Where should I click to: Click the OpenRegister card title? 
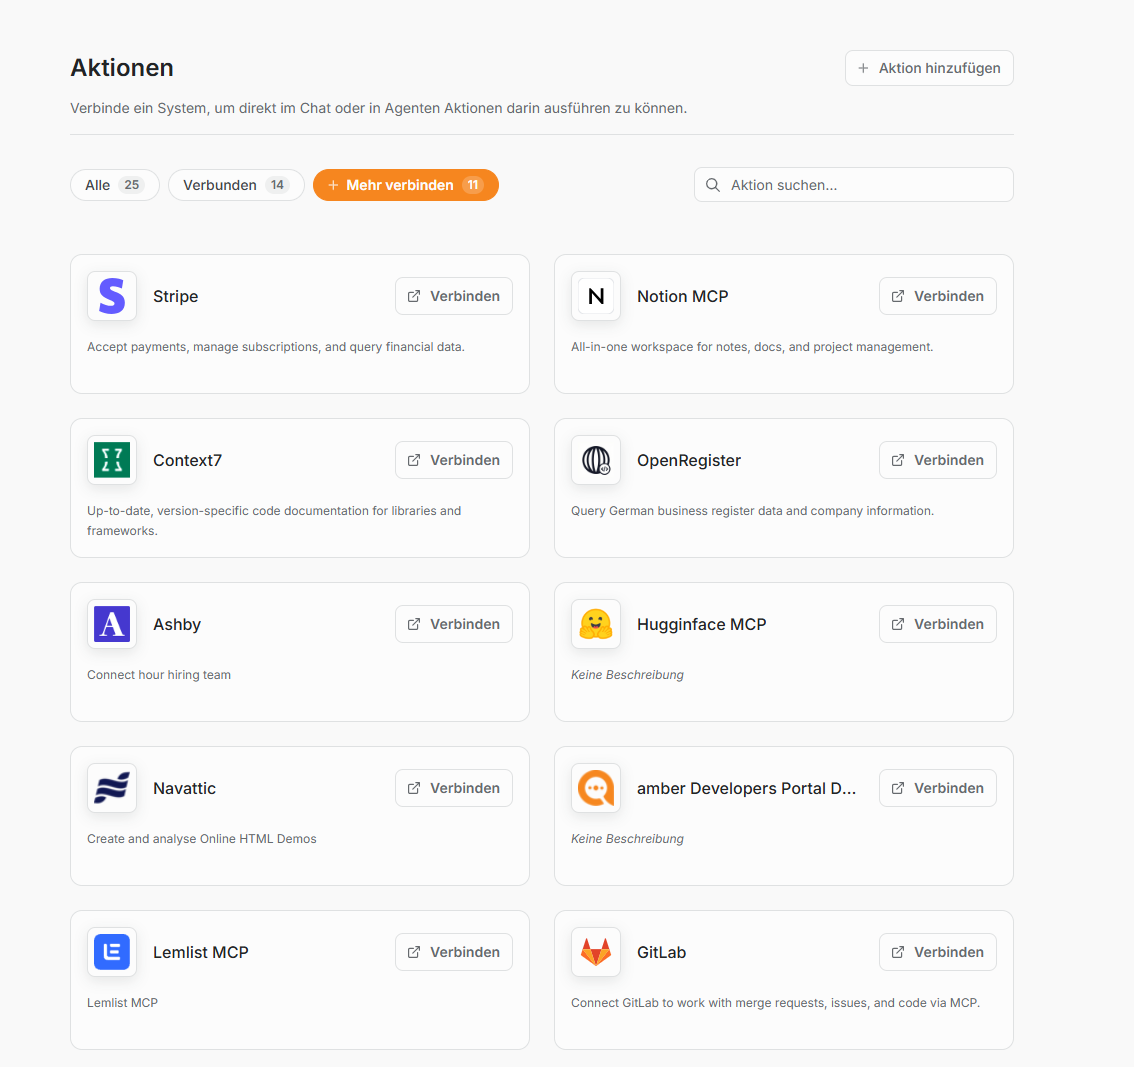pos(688,460)
